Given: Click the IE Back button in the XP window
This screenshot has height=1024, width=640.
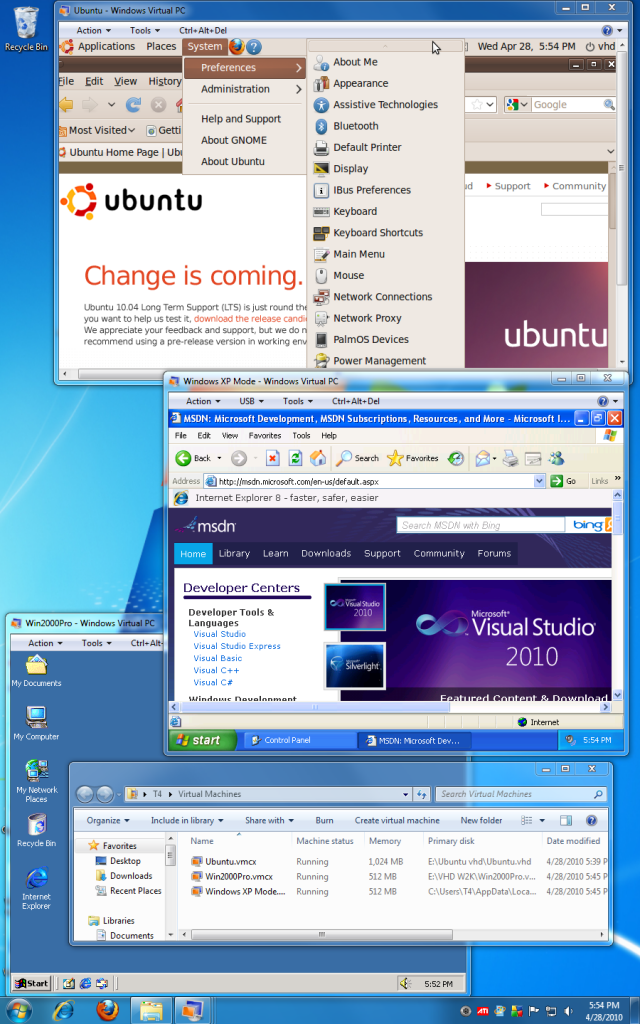Looking at the screenshot, I should pyautogui.click(x=193, y=458).
